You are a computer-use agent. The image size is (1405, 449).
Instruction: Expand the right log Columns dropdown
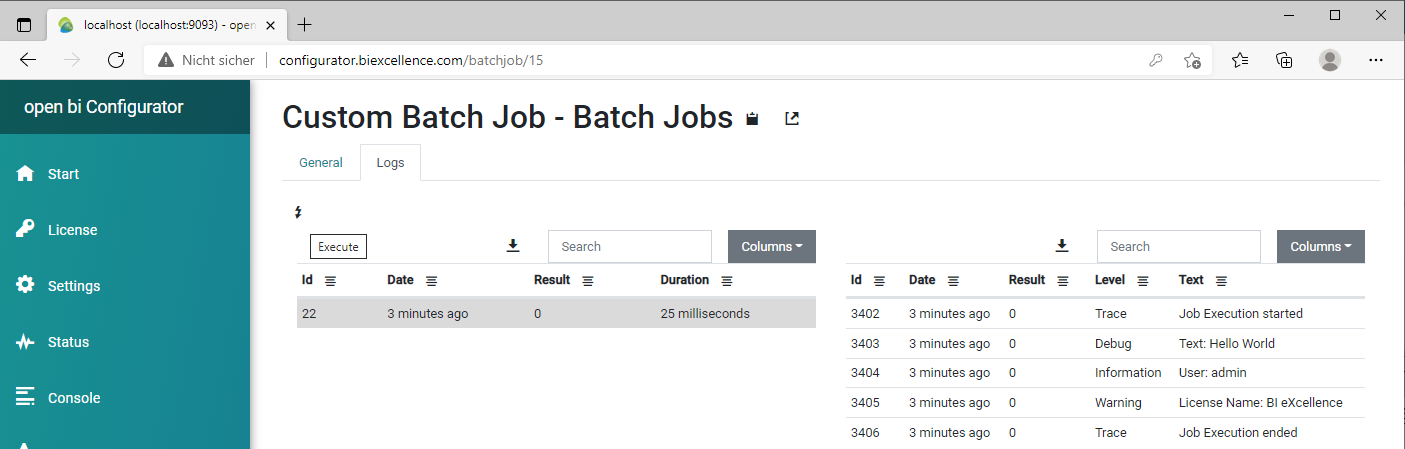pos(1320,247)
